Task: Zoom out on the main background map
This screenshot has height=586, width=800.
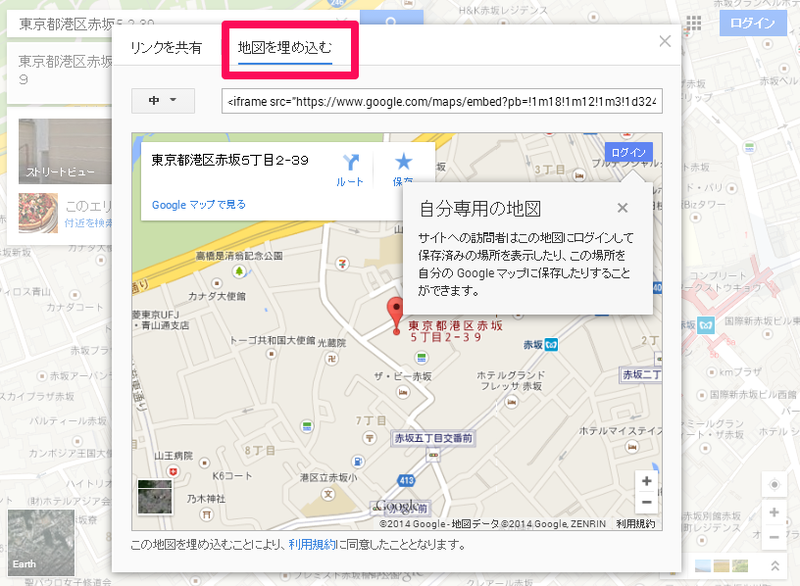Action: coord(774,537)
